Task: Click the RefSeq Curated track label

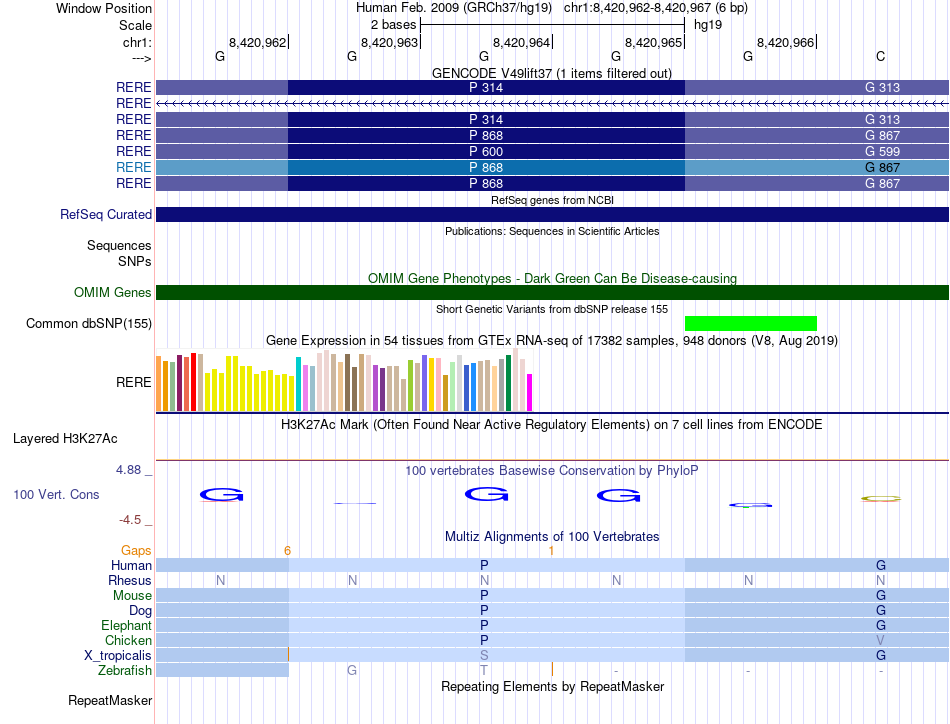Action: pos(105,214)
